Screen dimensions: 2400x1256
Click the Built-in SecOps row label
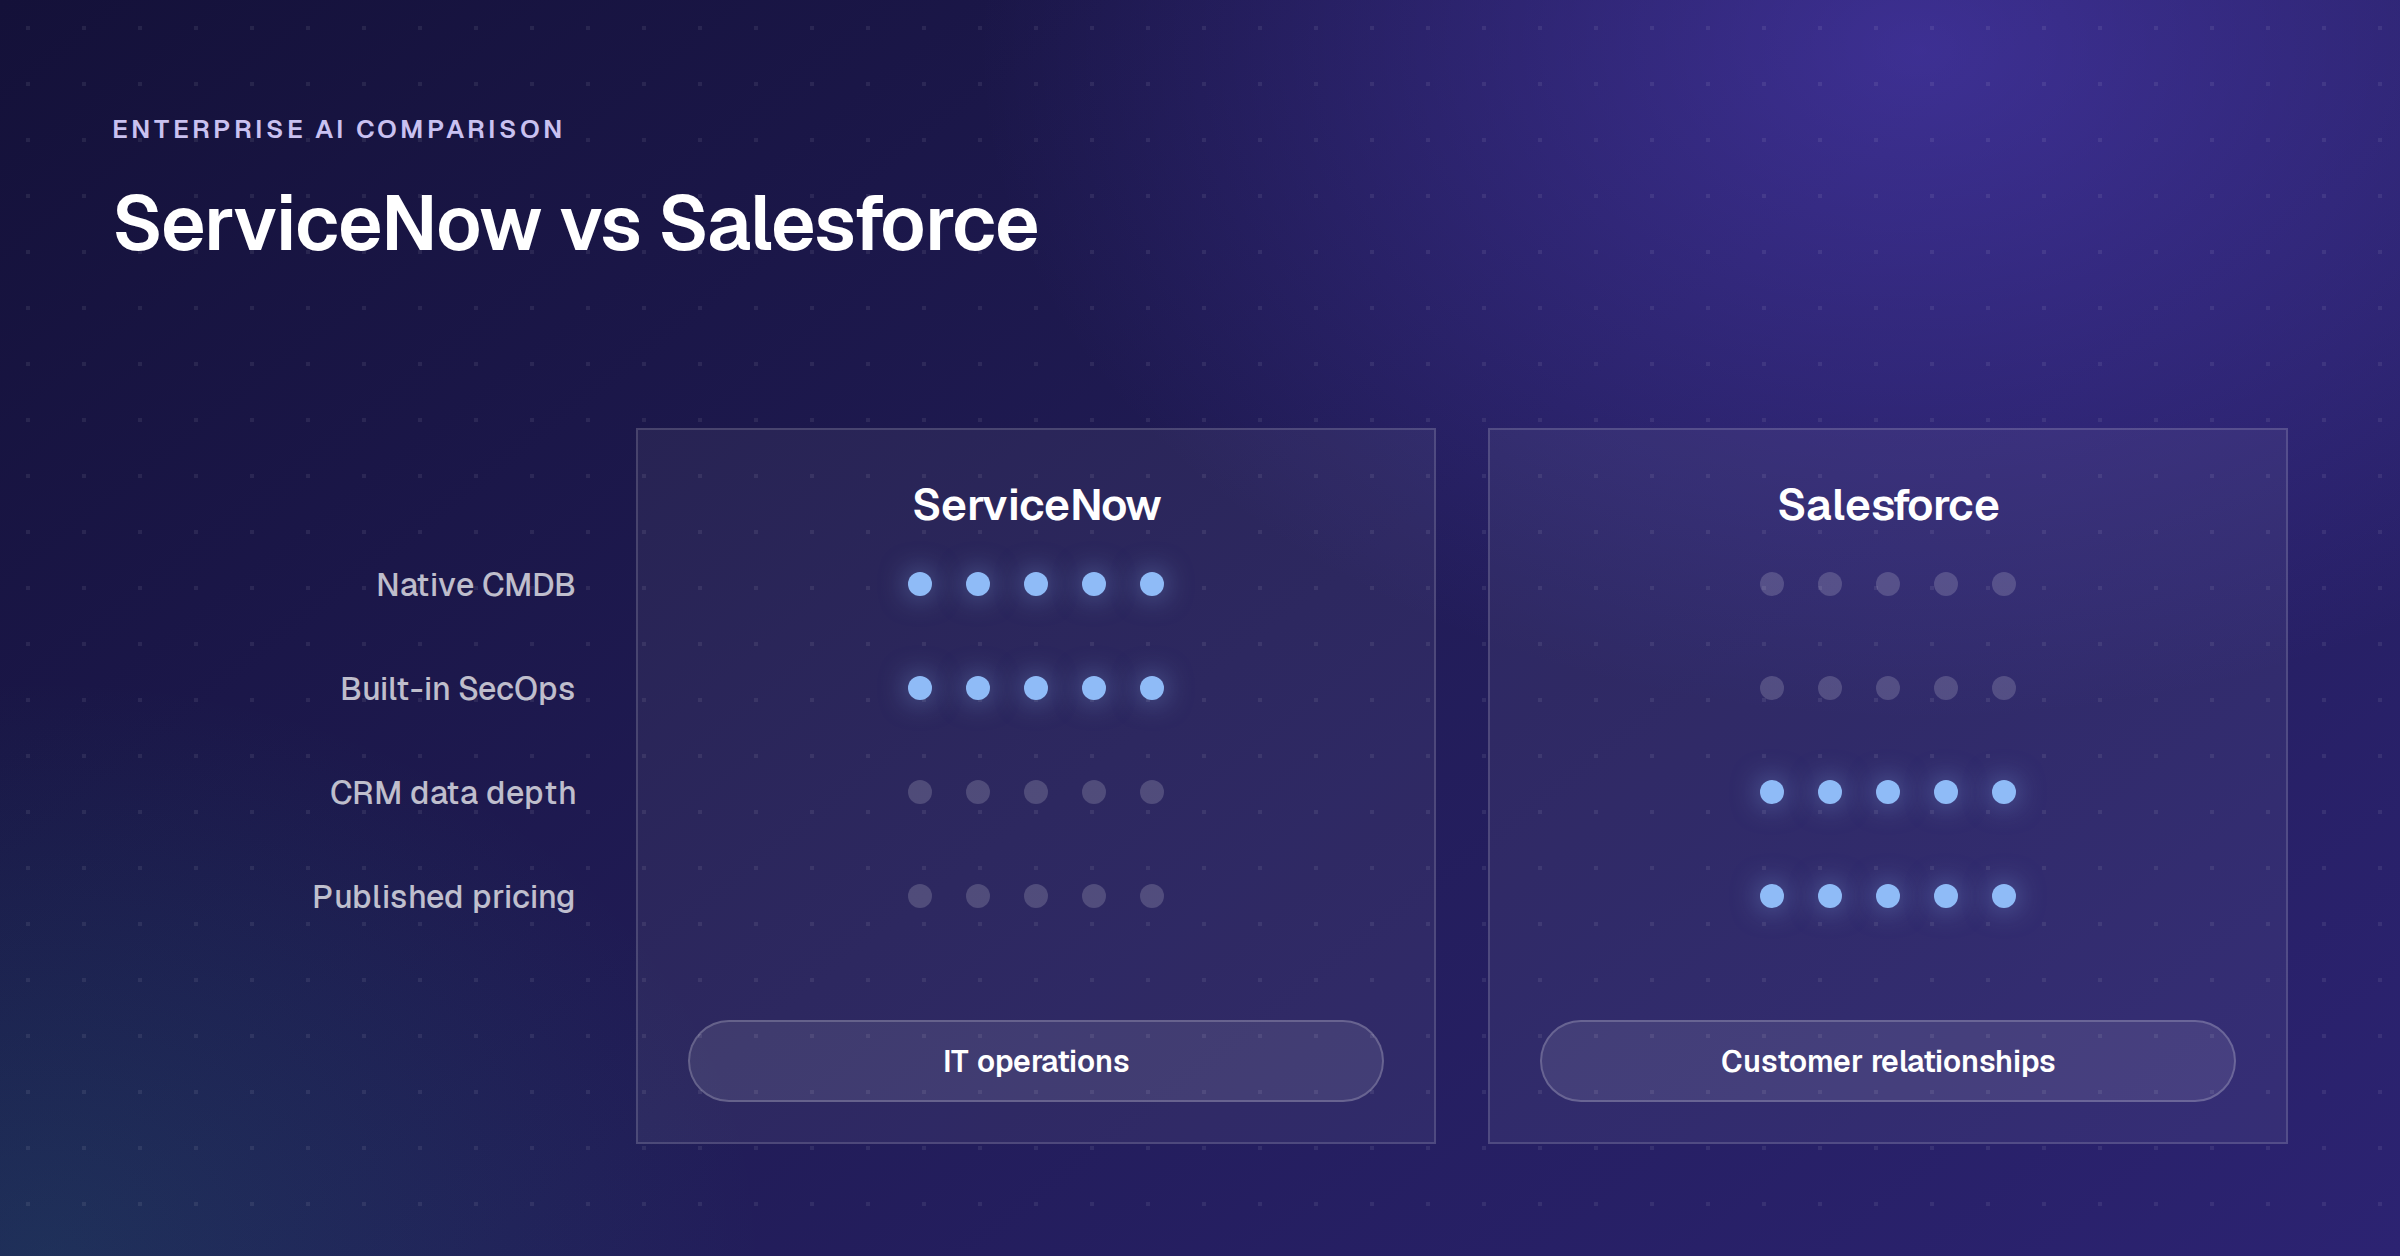[x=457, y=689]
